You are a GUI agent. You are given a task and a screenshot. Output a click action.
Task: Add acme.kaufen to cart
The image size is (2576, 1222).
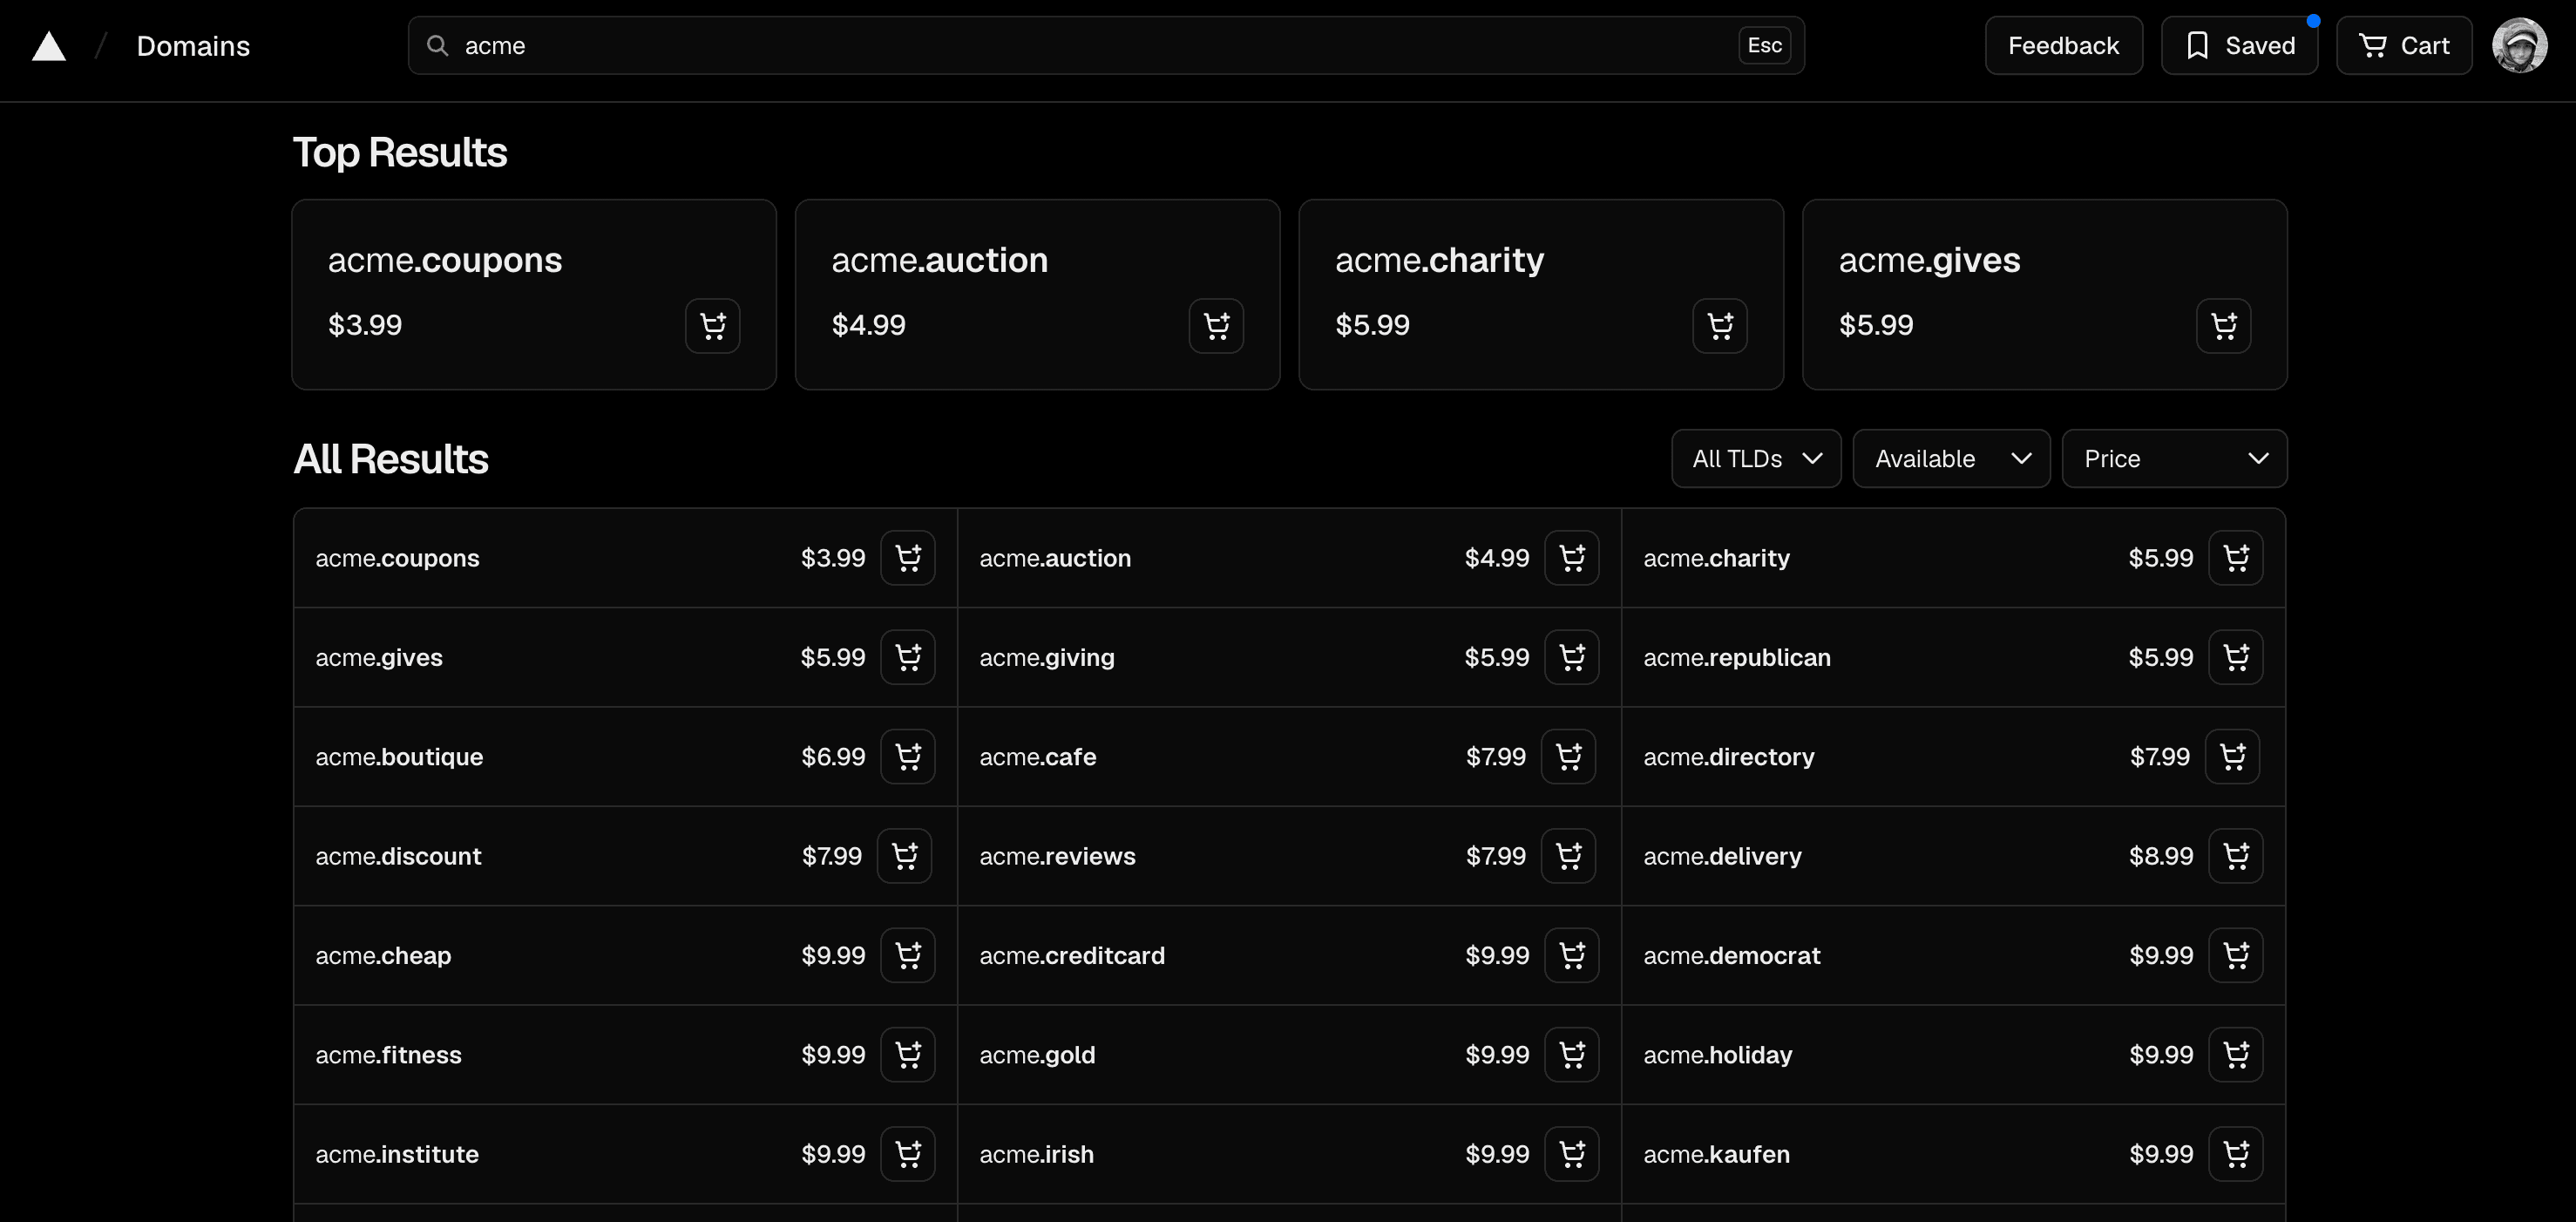tap(2236, 1154)
